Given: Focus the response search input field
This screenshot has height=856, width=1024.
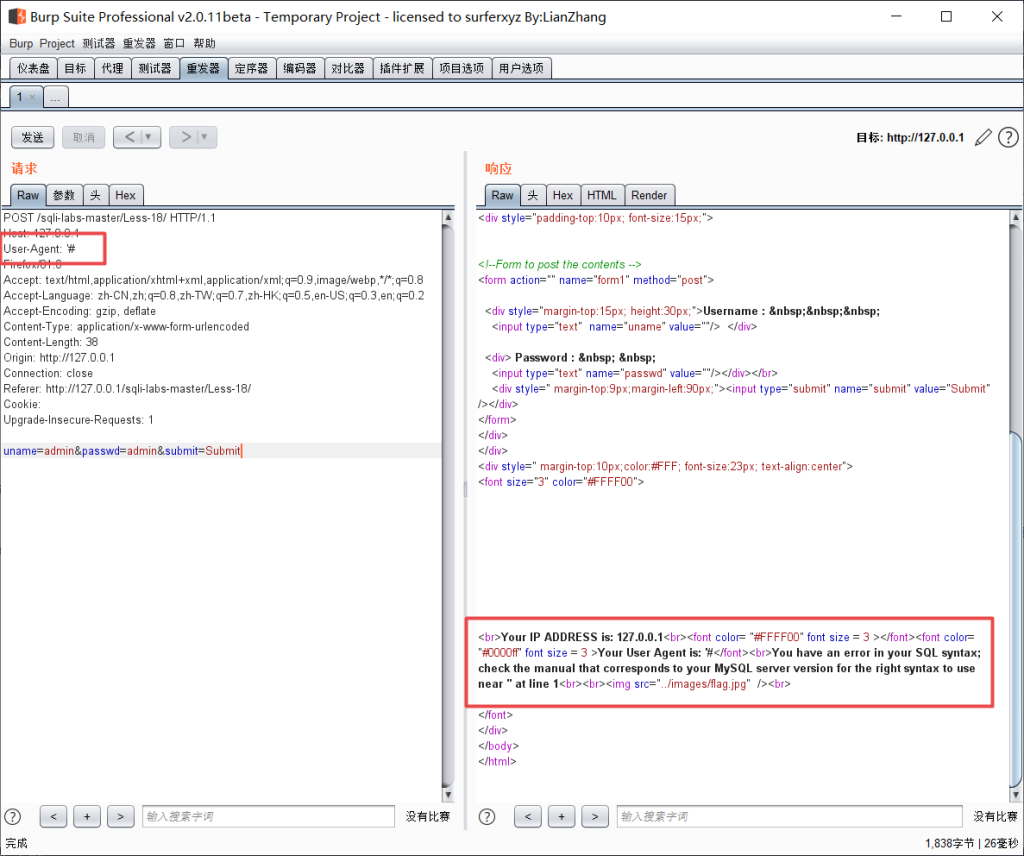Looking at the screenshot, I should pos(790,816).
